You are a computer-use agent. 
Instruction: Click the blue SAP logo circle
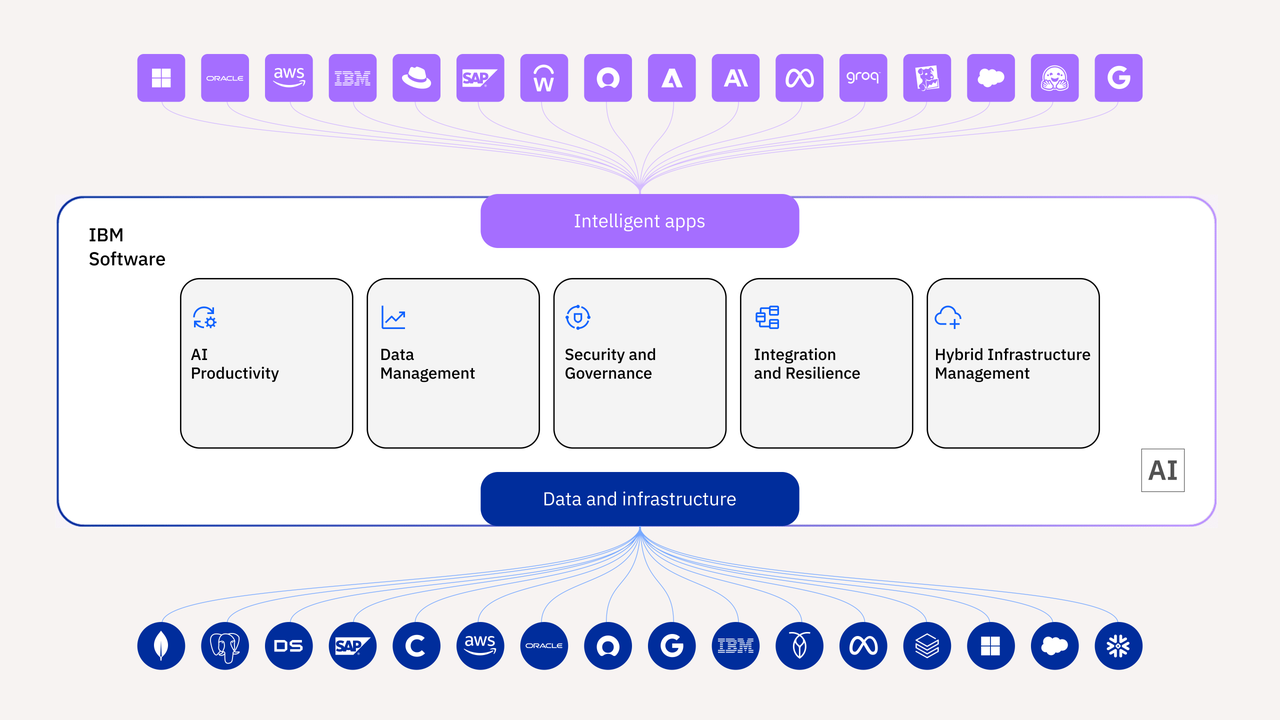tap(353, 646)
